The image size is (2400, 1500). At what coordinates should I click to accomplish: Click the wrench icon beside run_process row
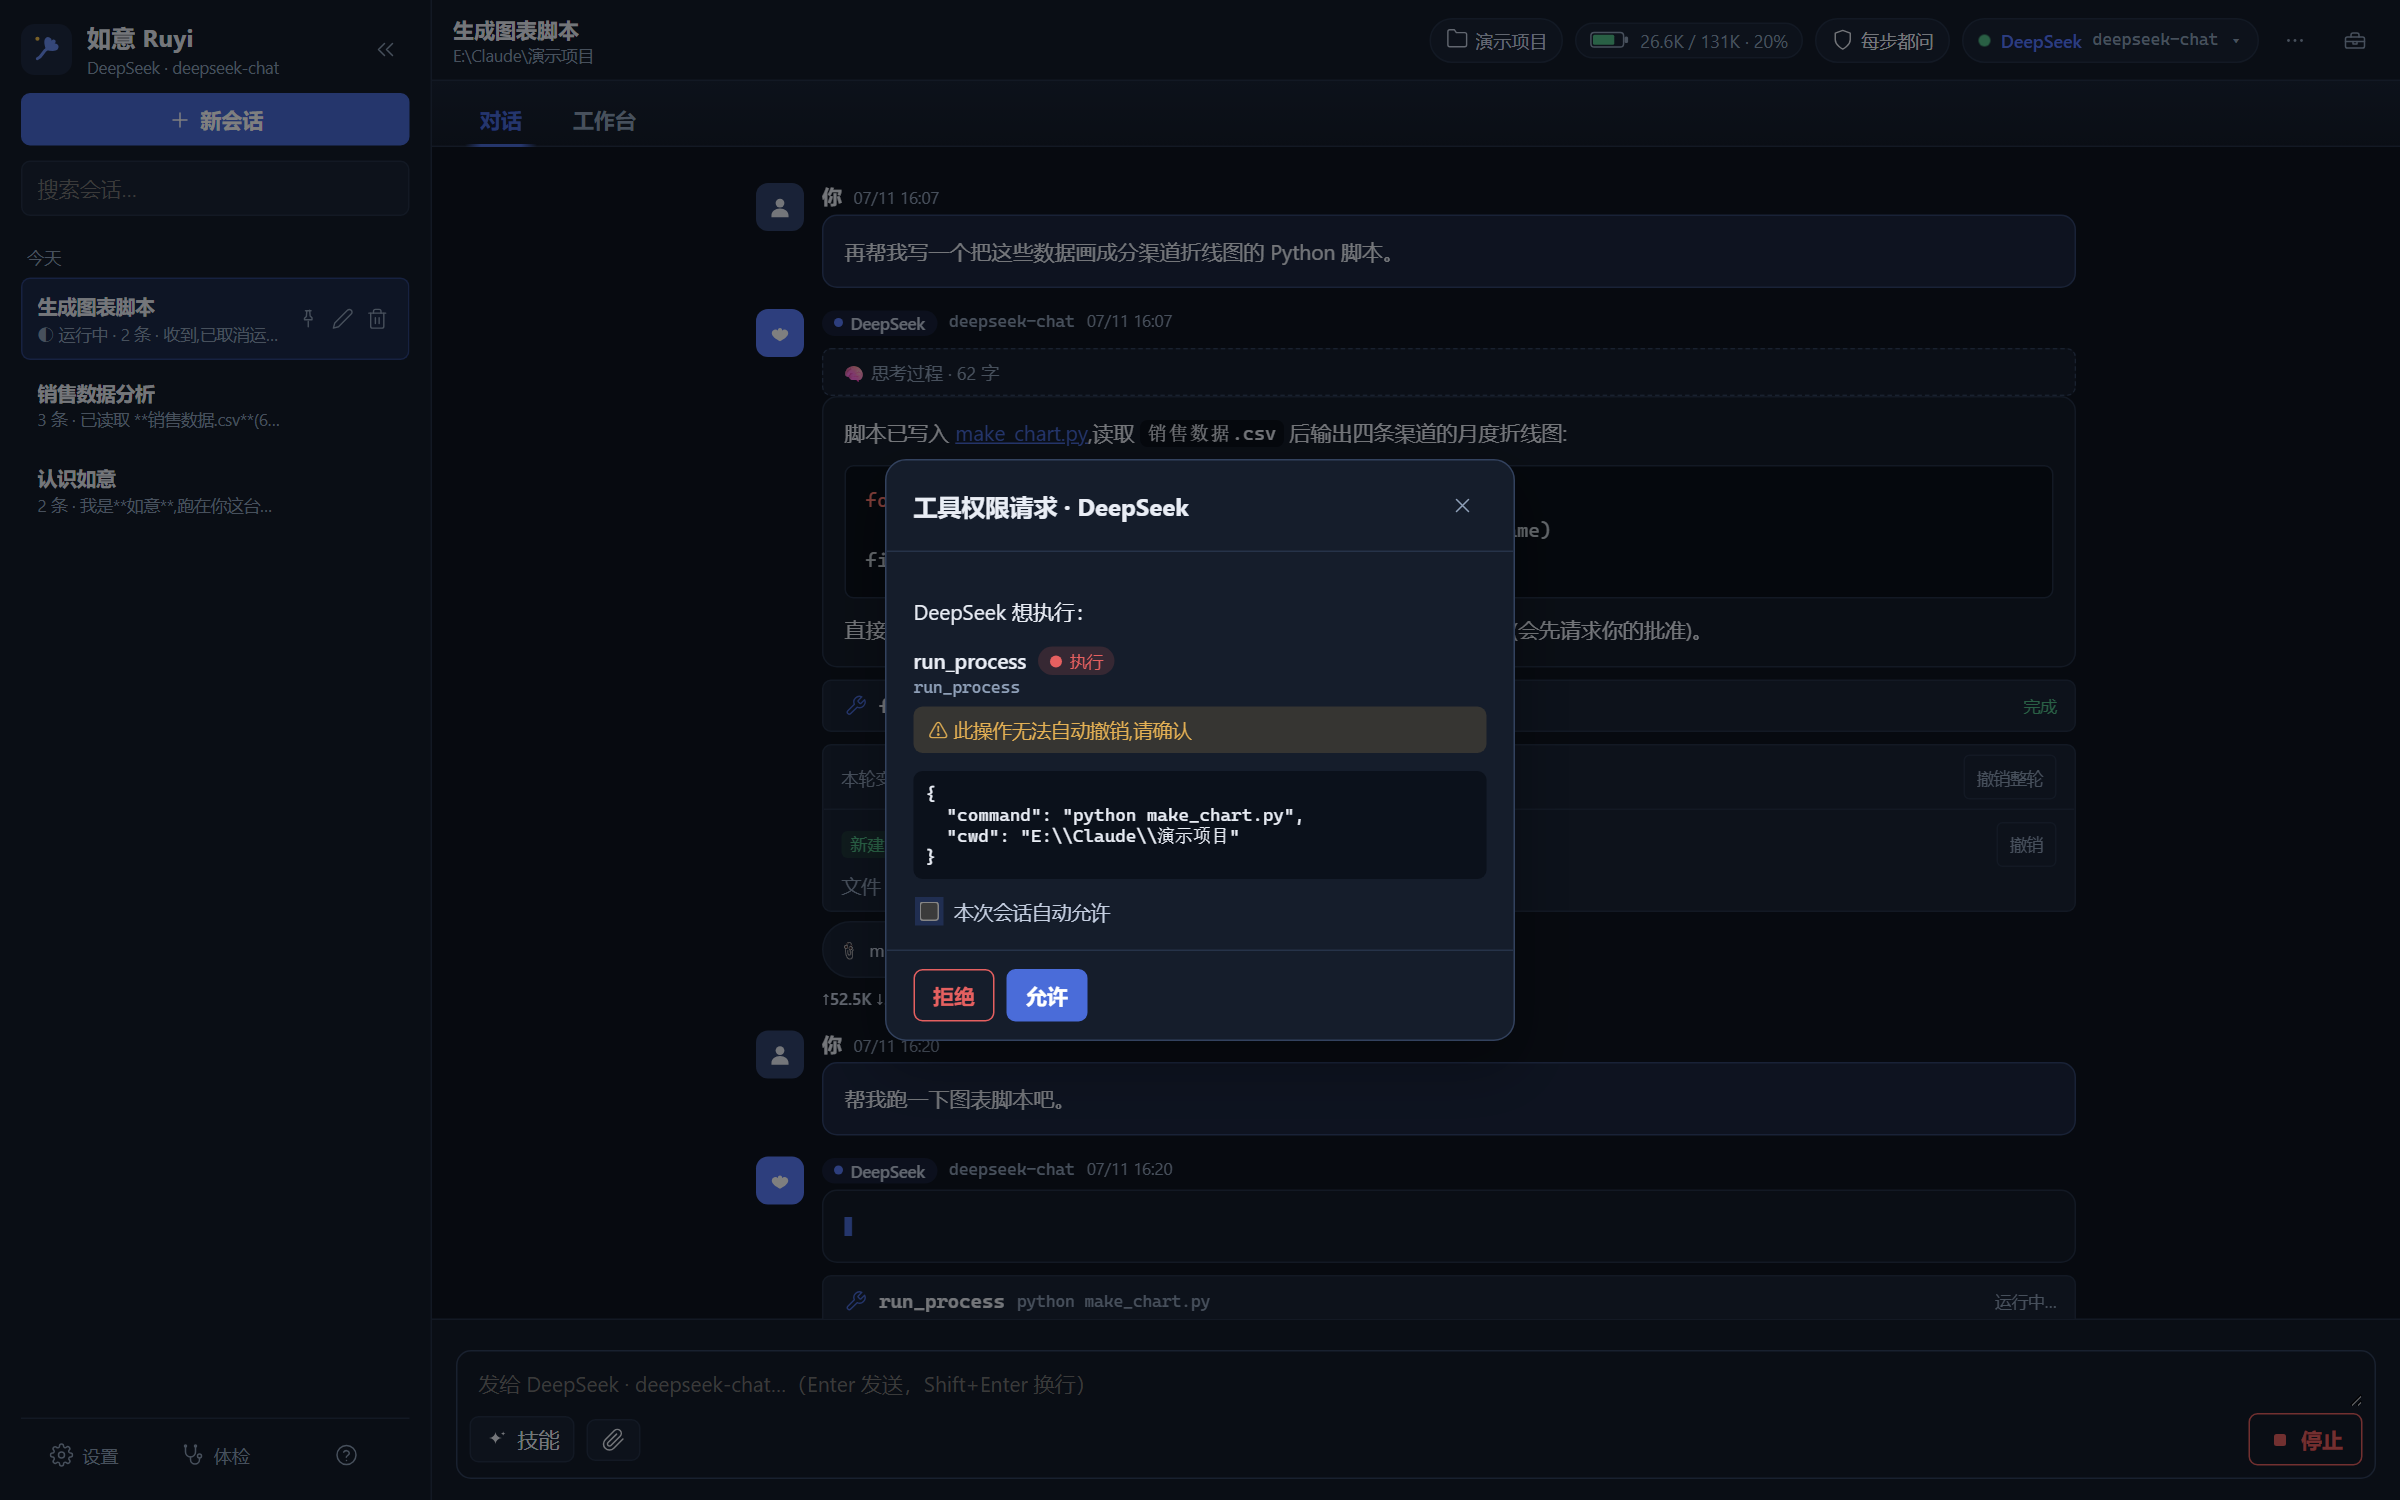click(x=856, y=1301)
